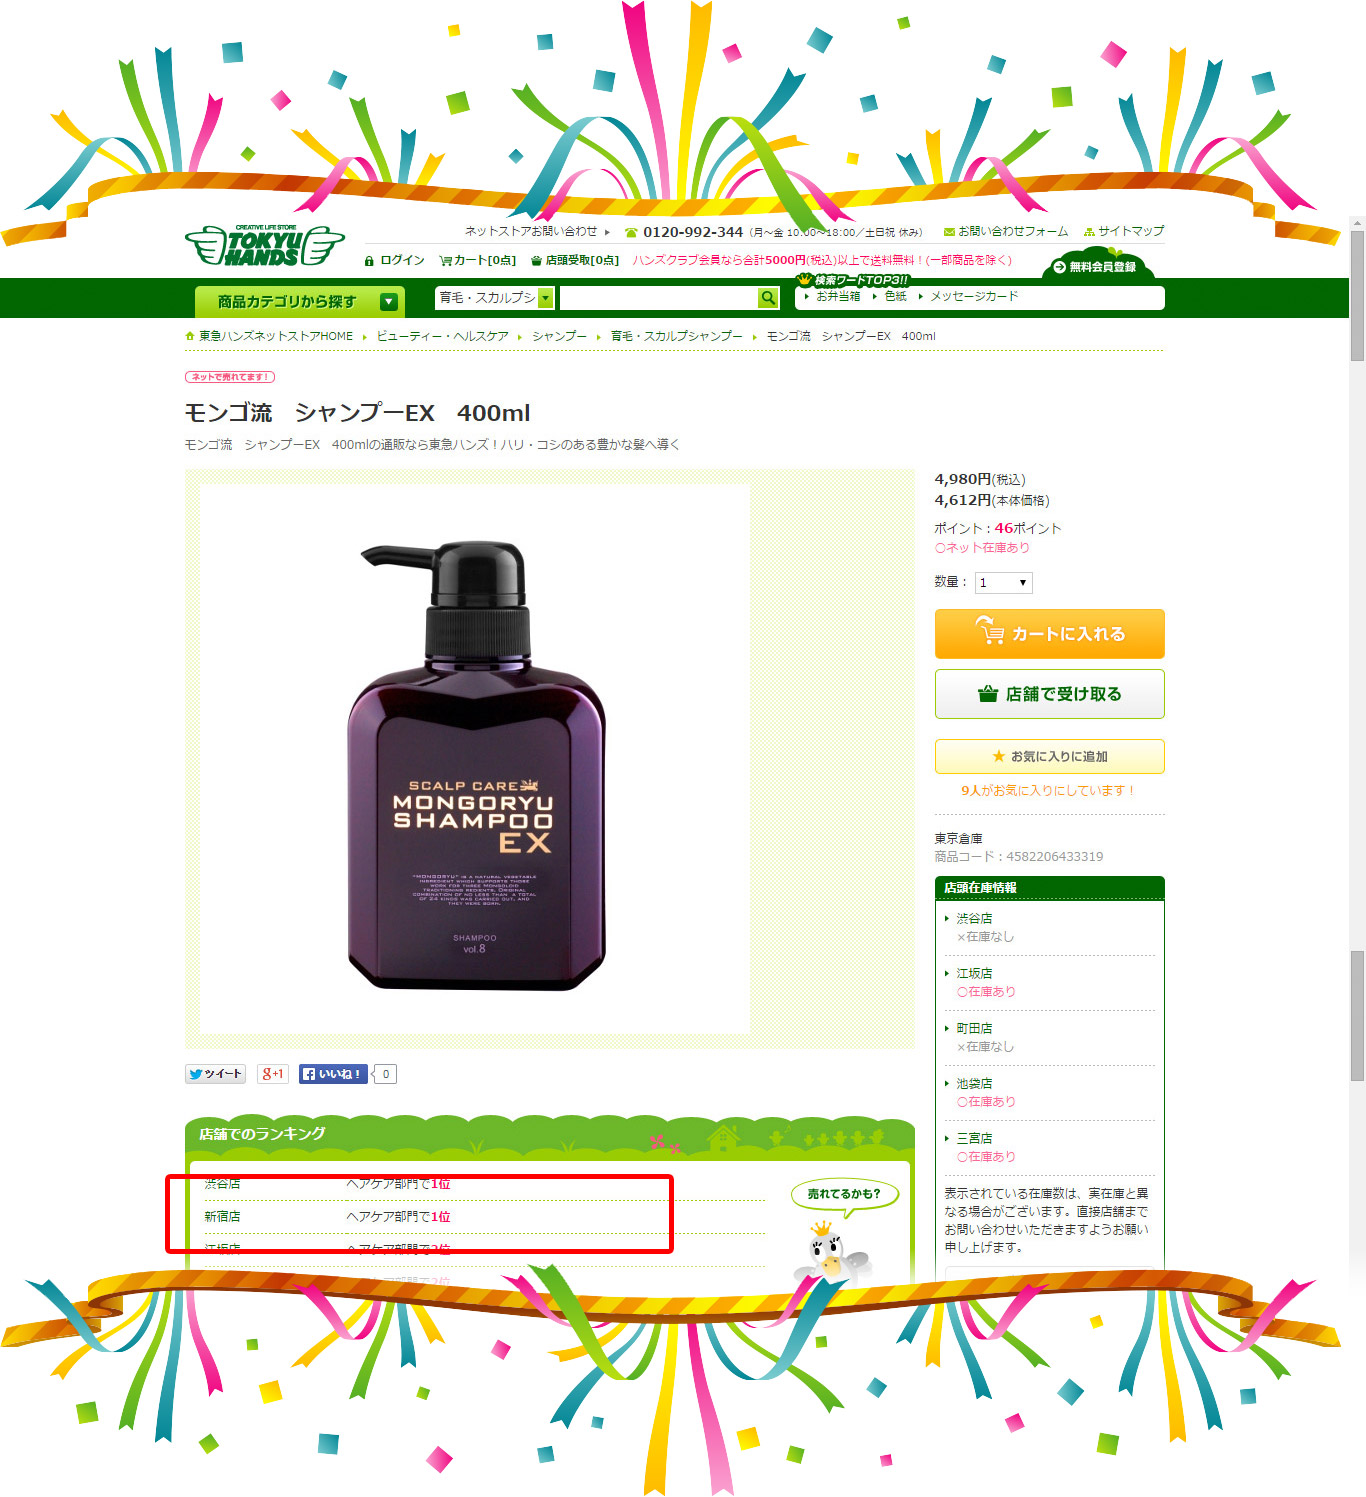The height and width of the screenshot is (1497, 1366).
Task: Select シャンプー breadcrumb item
Action: [x=559, y=336]
